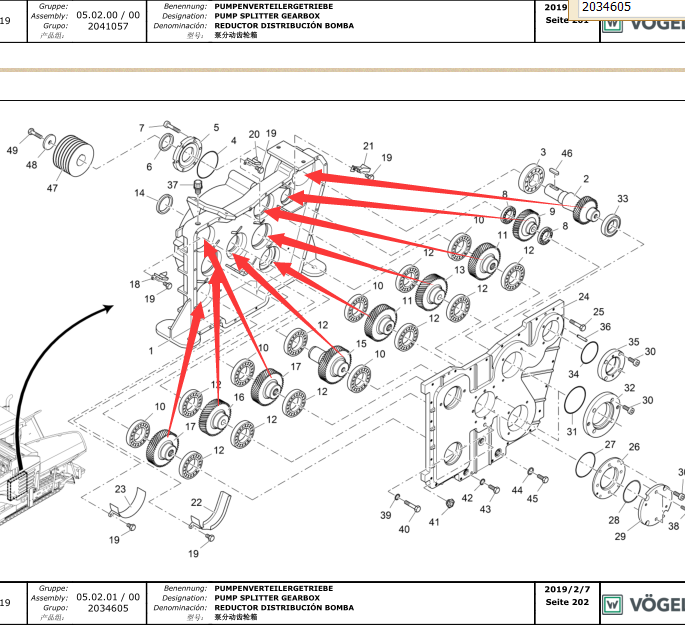Select part number 37 label
Viewport: 685px width, 625px height.
pyautogui.click(x=173, y=185)
